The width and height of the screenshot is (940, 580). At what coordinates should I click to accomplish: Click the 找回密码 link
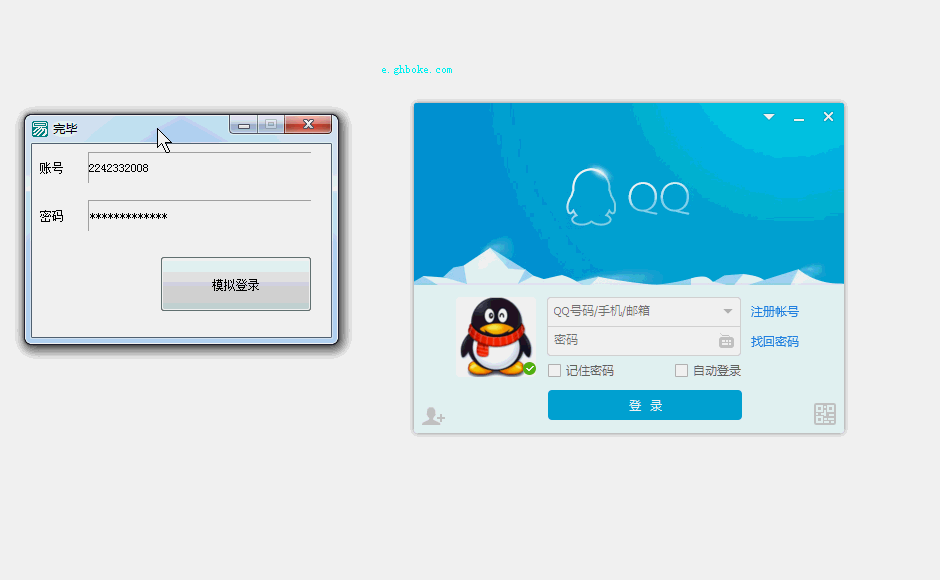pyautogui.click(x=775, y=342)
